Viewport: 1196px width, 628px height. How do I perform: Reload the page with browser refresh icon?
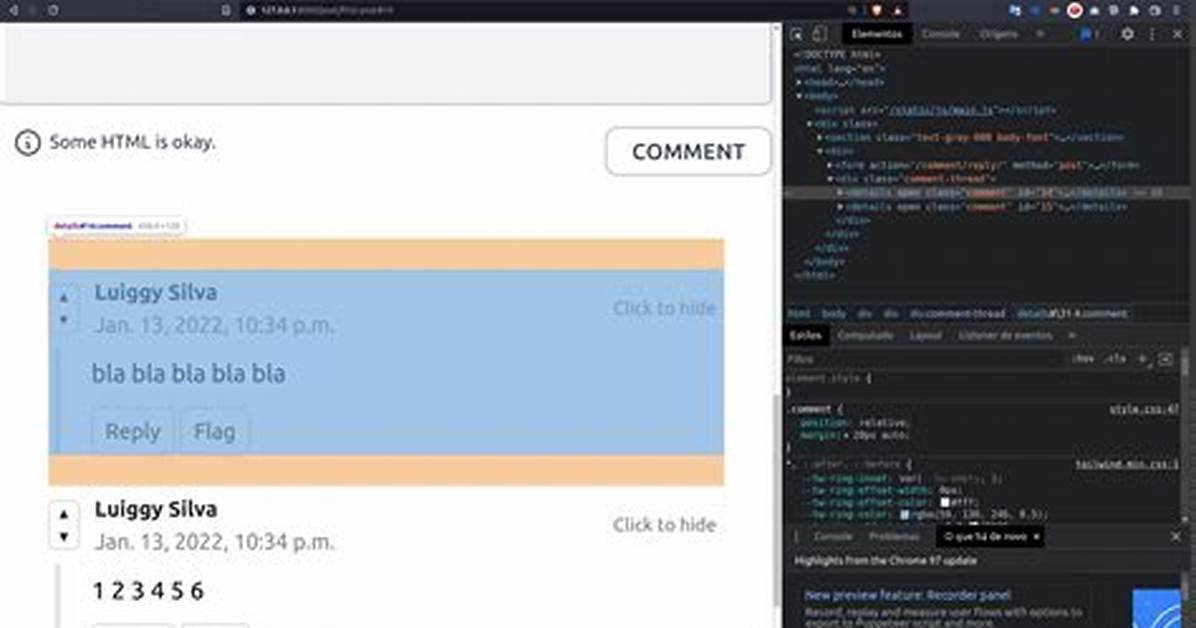coord(53,11)
